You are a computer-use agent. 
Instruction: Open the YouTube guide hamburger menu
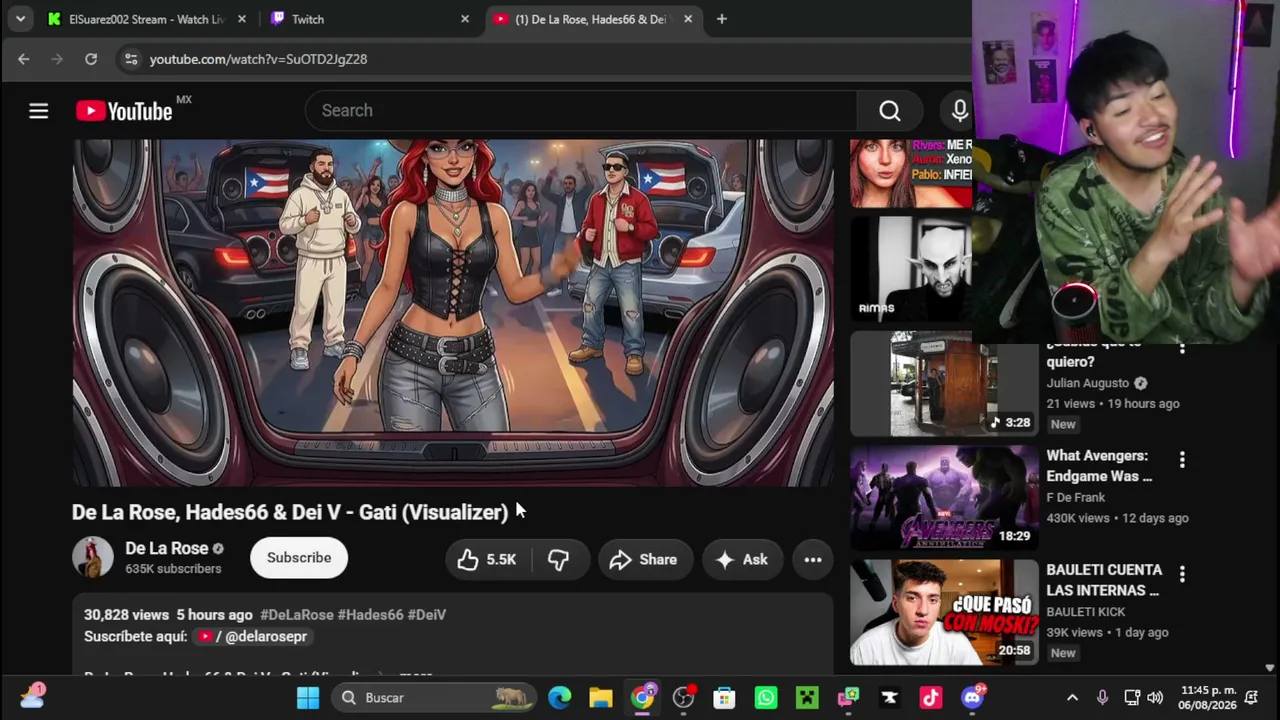(38, 111)
